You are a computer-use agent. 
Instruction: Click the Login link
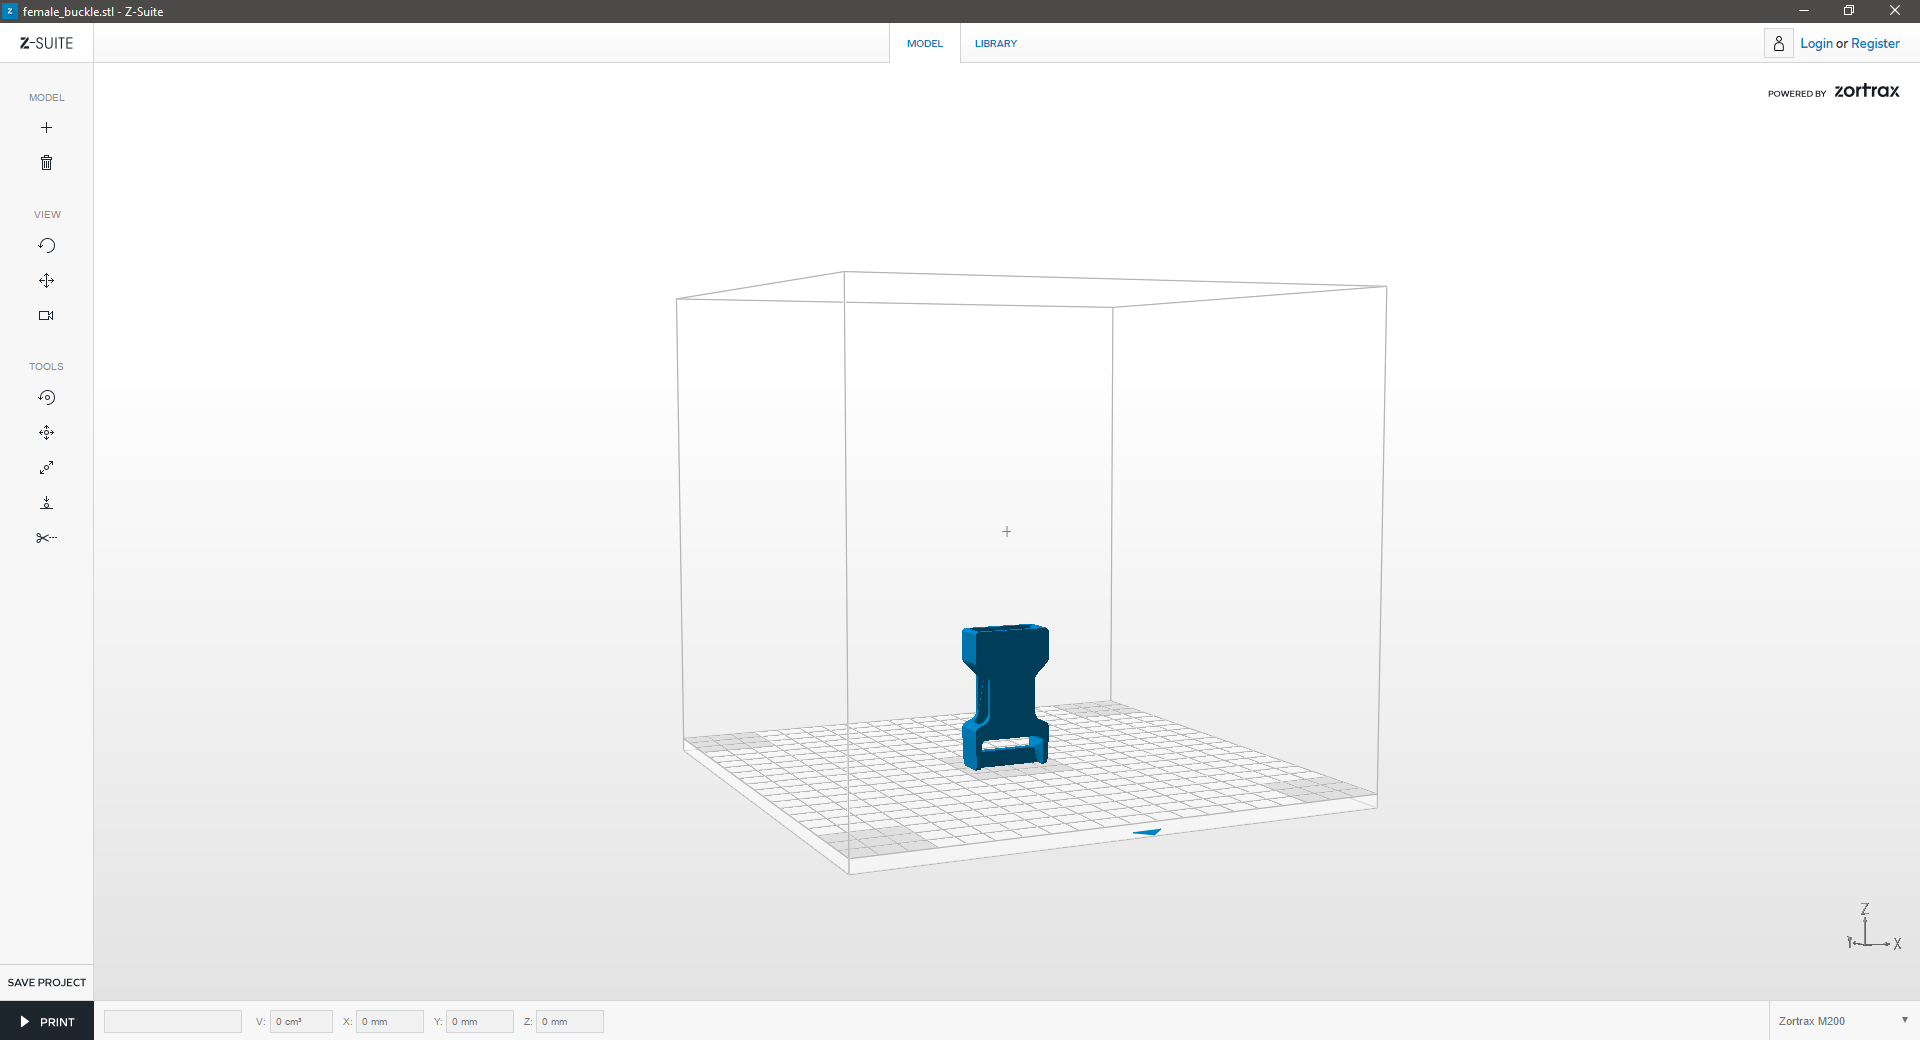pos(1816,44)
